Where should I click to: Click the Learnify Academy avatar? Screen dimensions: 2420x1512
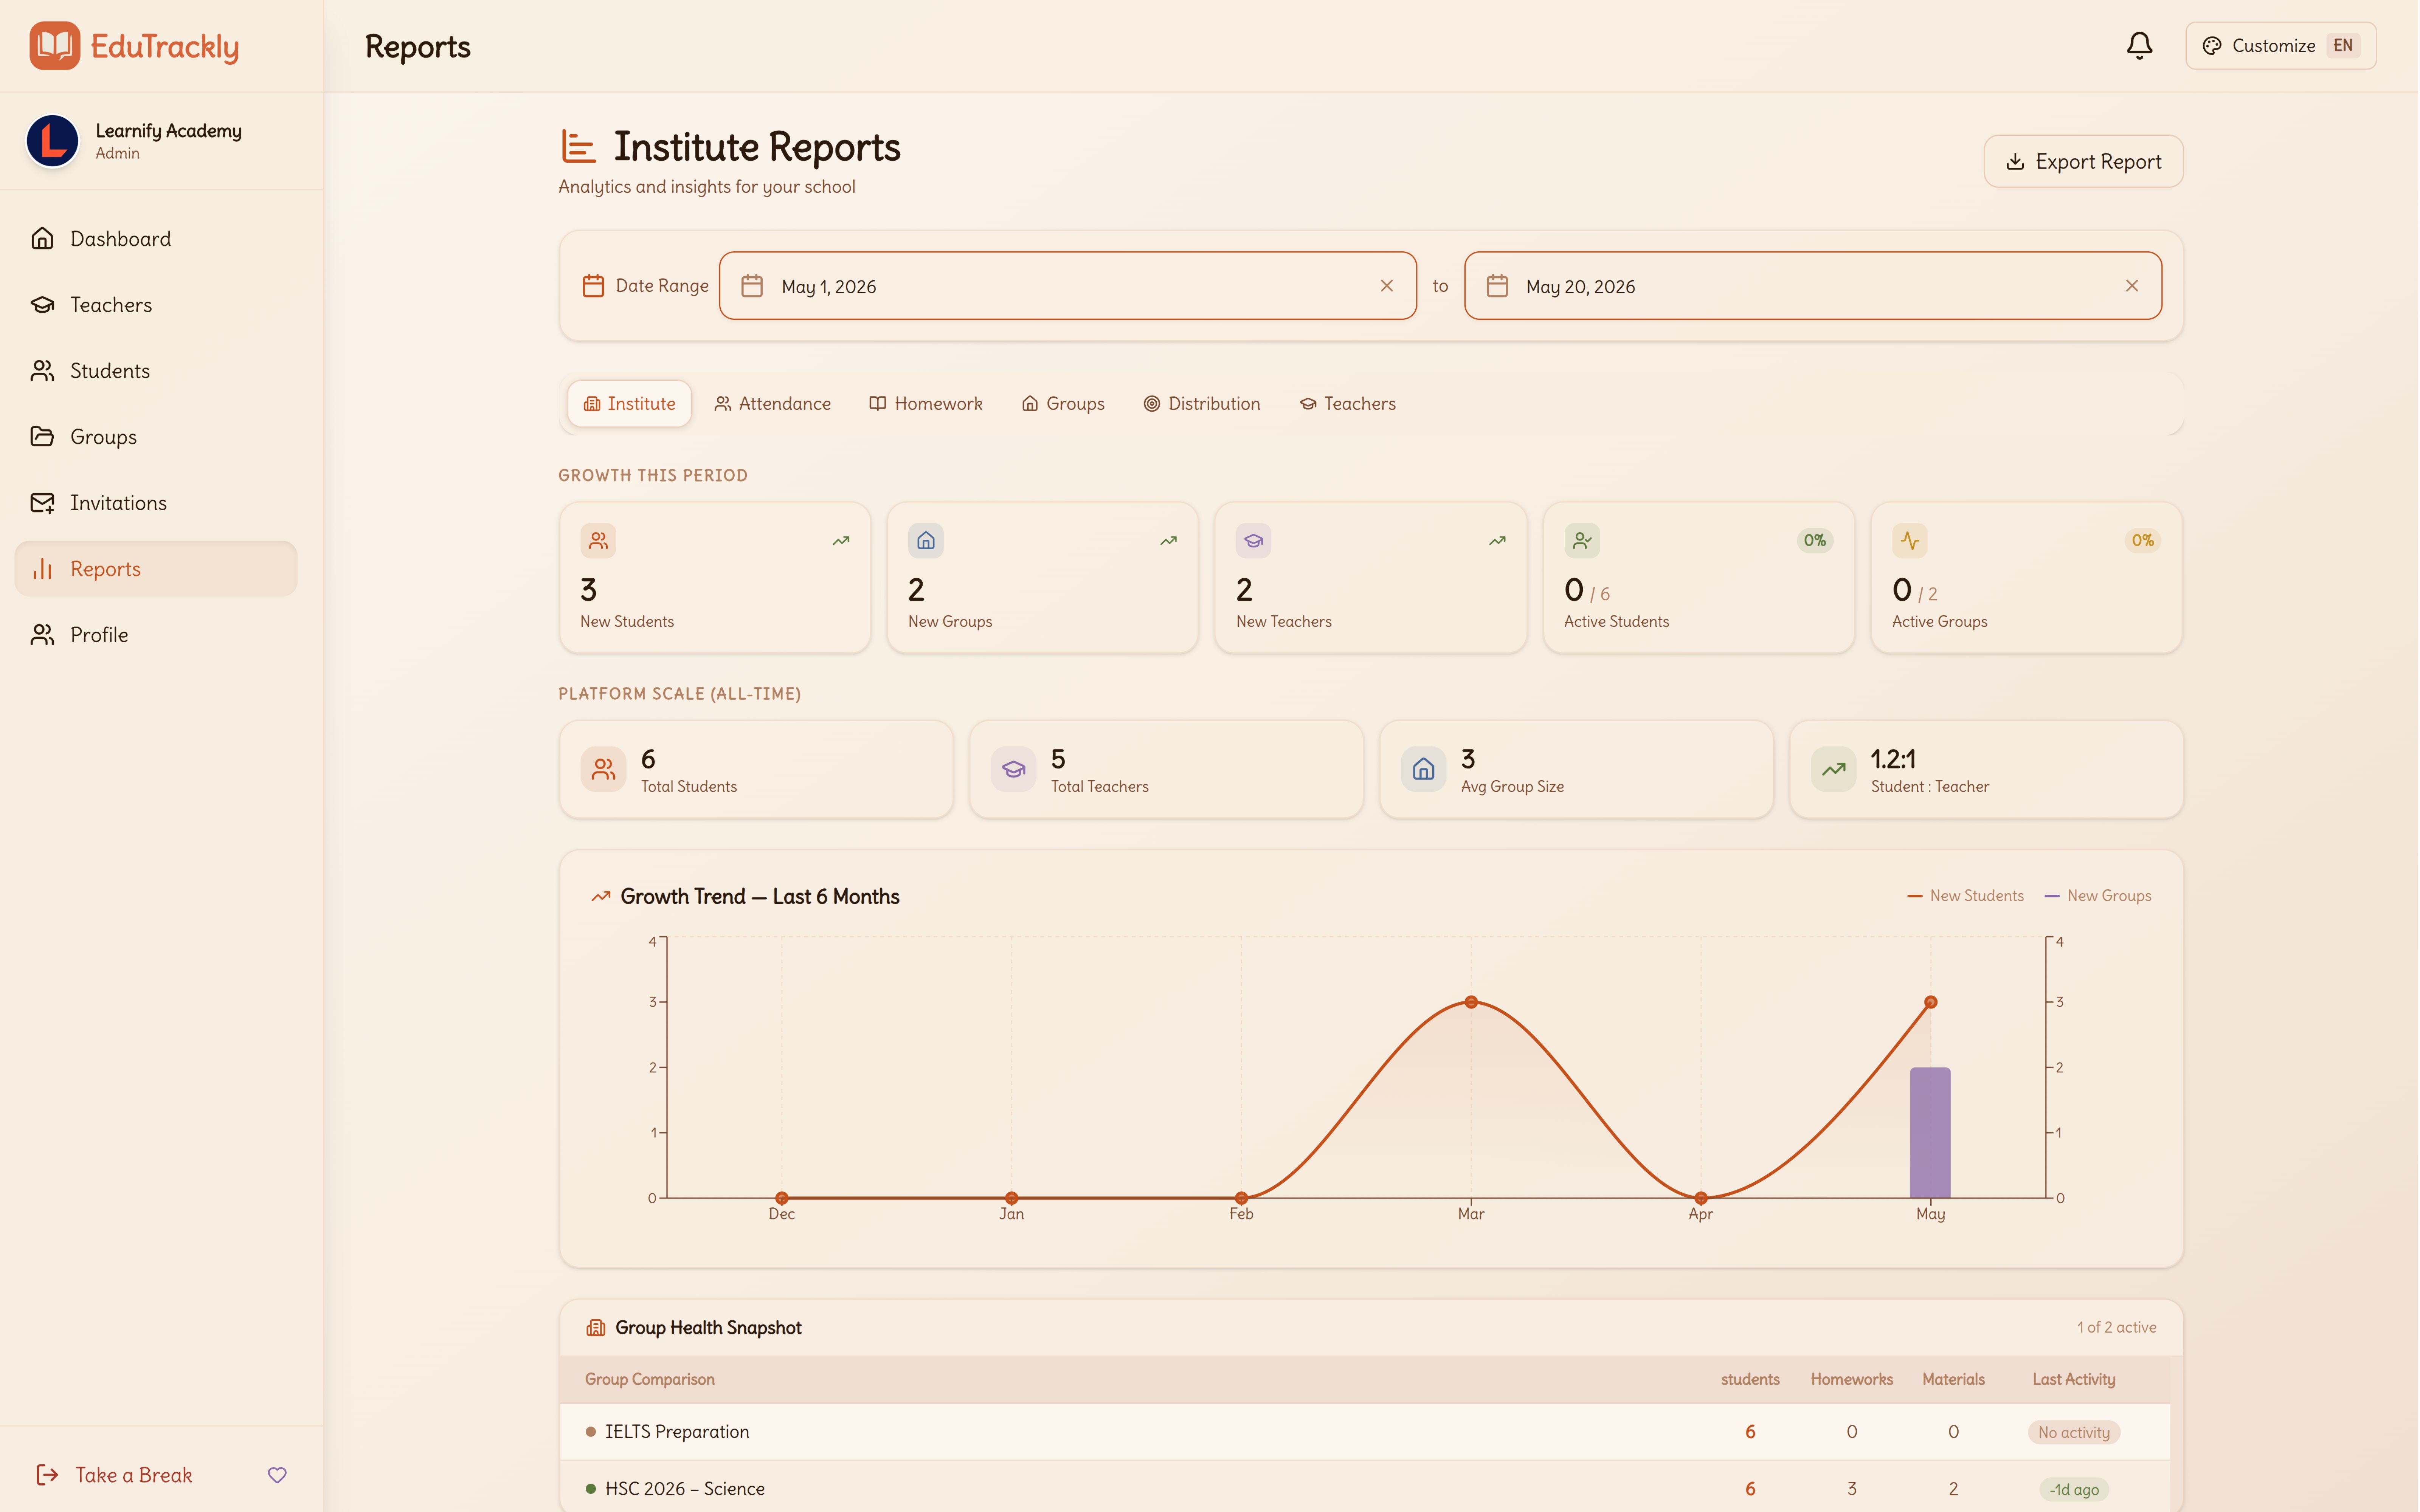(x=52, y=141)
